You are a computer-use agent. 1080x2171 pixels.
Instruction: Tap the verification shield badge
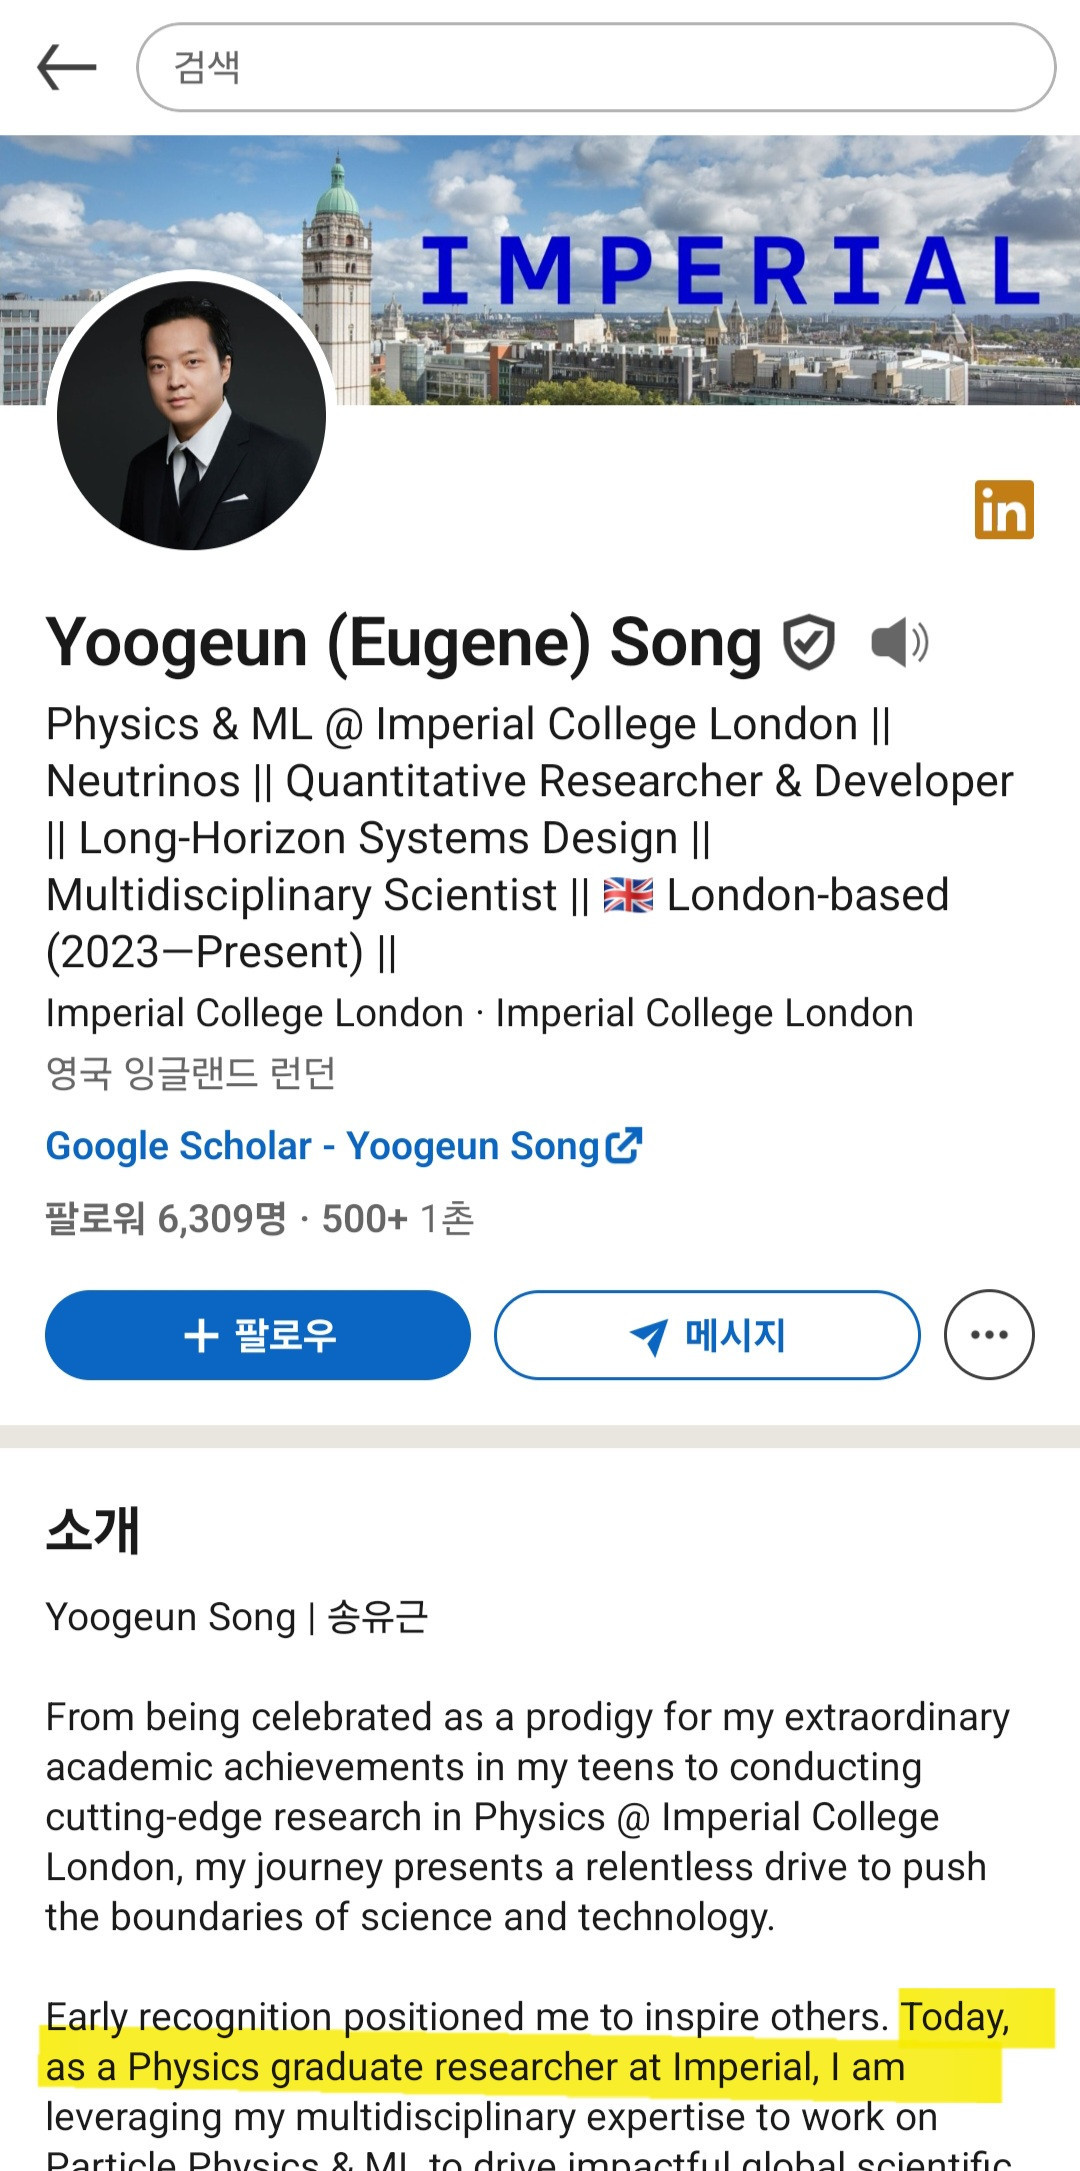(808, 643)
